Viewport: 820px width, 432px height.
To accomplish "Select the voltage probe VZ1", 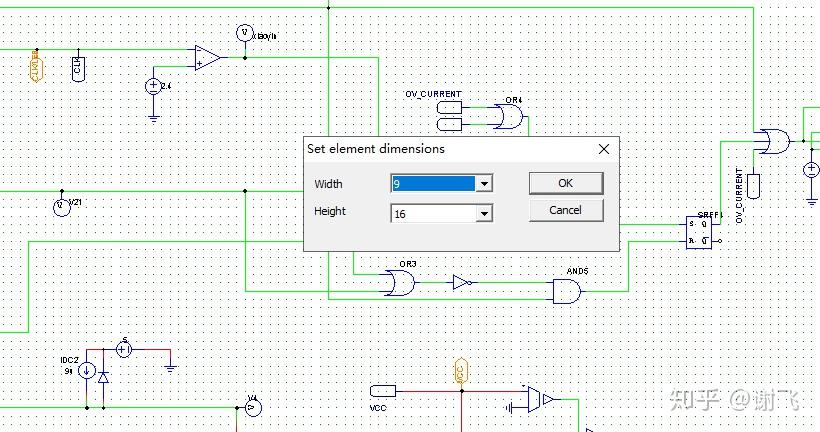I will click(x=62, y=207).
